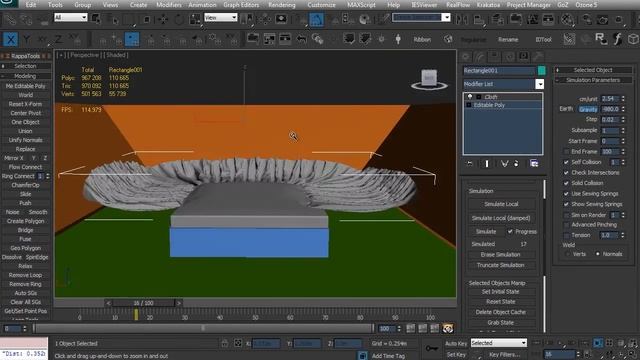The image size is (640, 360).
Task: Click the ViewCube in the viewport
Action: pos(429,79)
